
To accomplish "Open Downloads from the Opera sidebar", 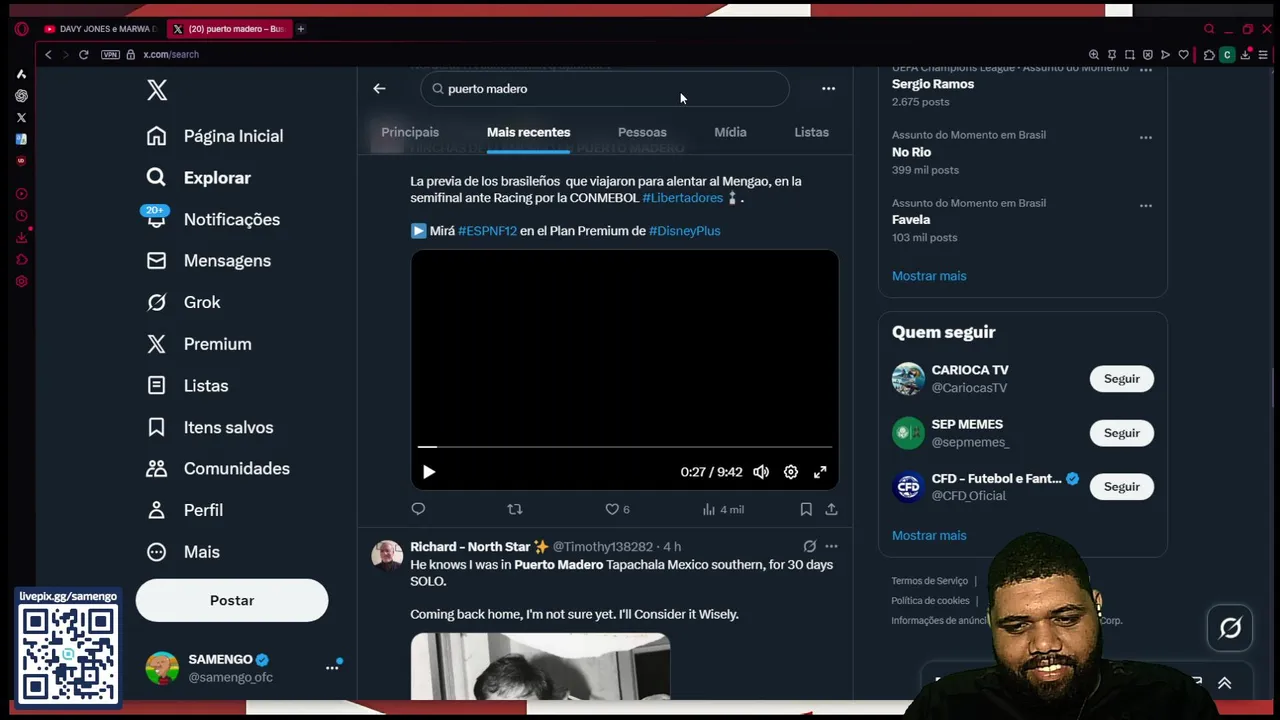I will point(21,238).
